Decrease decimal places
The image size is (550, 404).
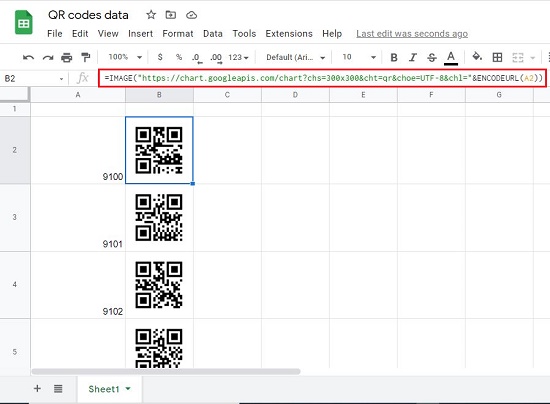point(197,58)
